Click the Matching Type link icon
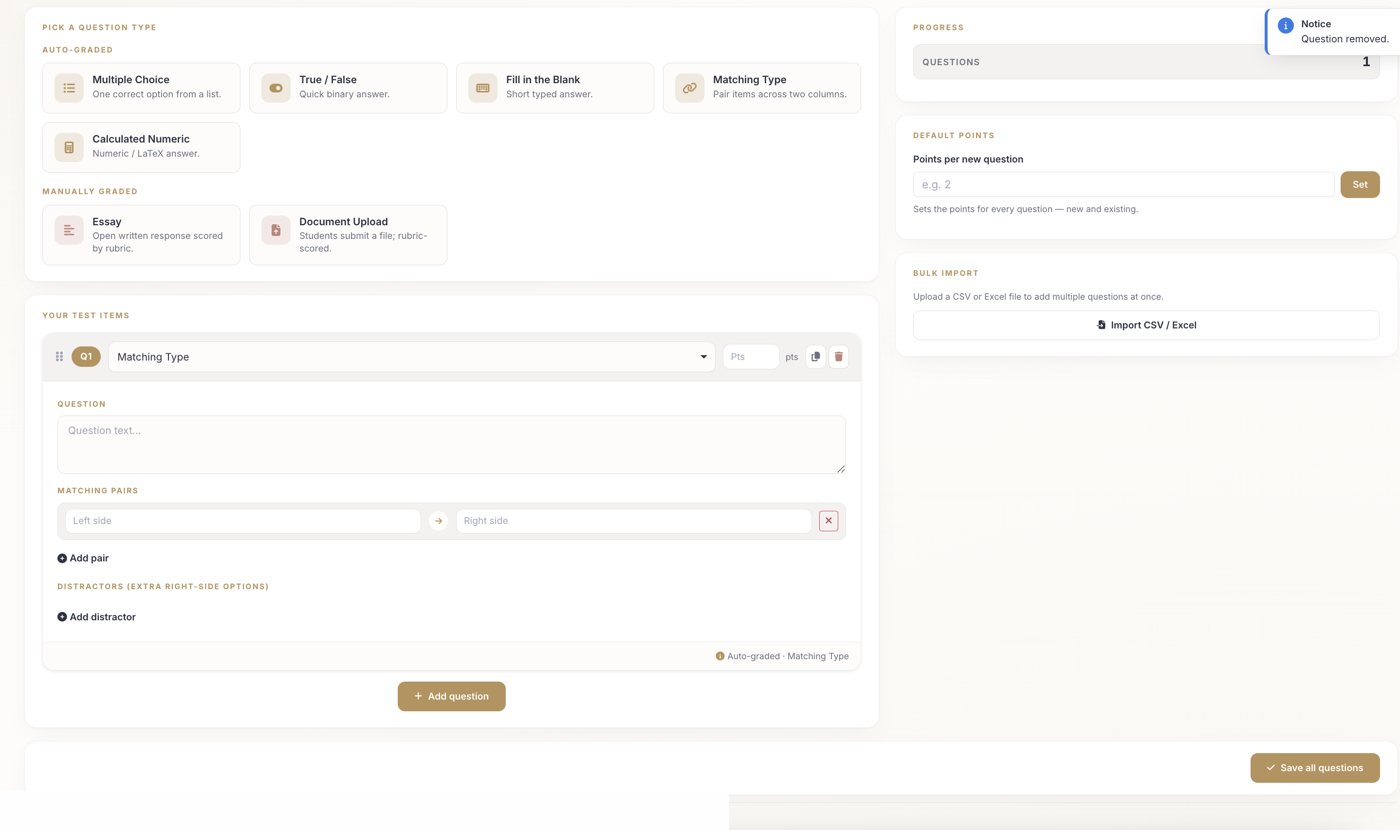The height and width of the screenshot is (830, 1400). tap(690, 88)
